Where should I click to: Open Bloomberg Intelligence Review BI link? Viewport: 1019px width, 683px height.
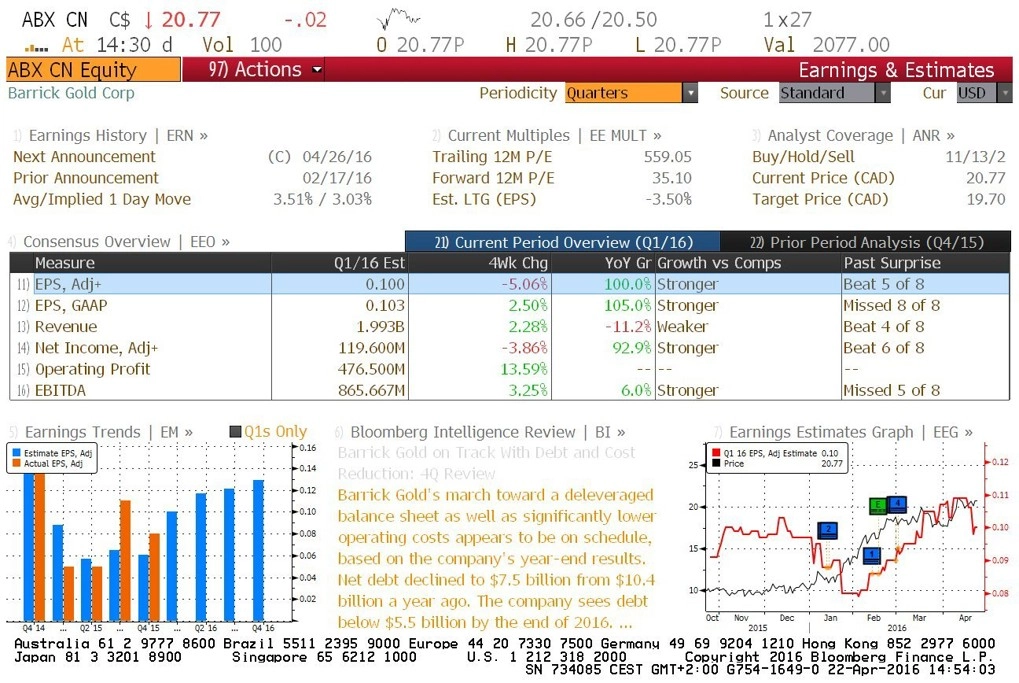[480, 432]
